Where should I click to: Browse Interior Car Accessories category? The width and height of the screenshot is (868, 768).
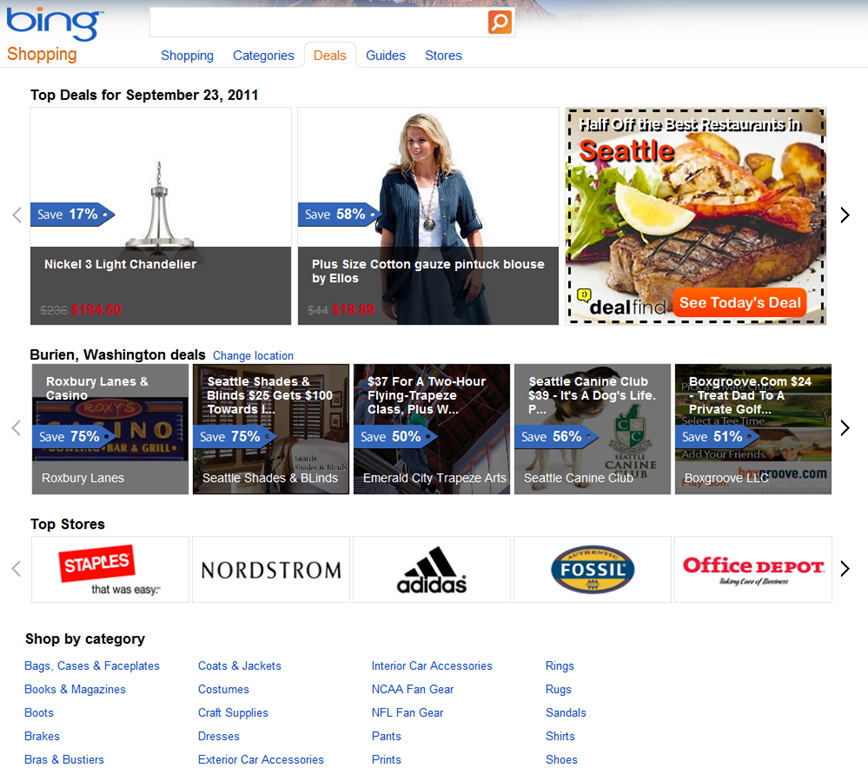click(x=432, y=666)
